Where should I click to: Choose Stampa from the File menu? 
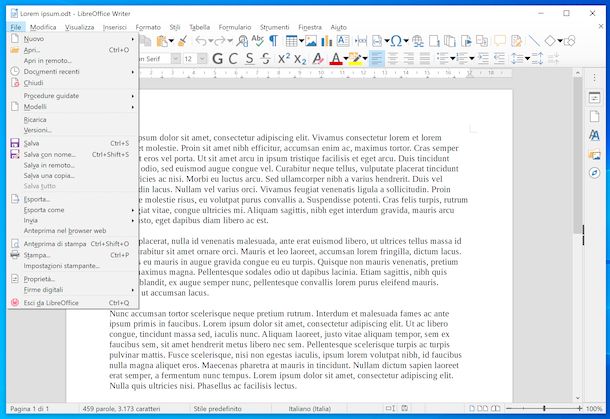[x=73, y=255]
